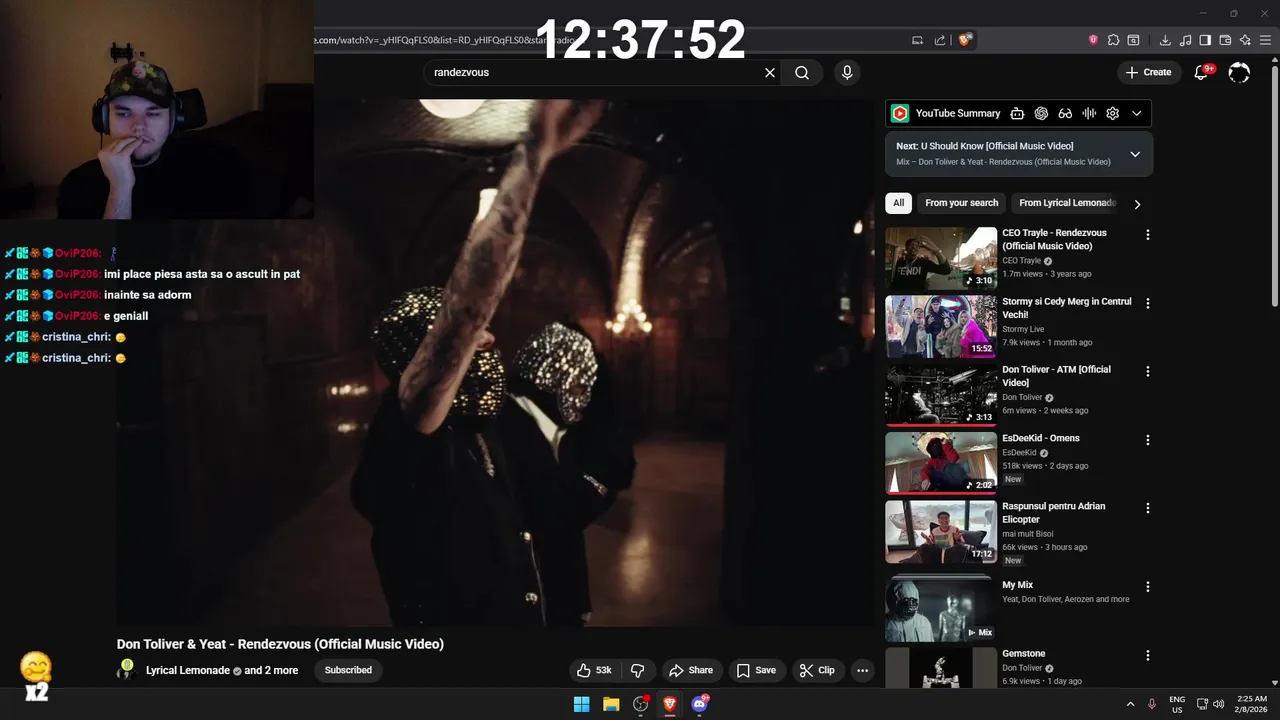This screenshot has width=1280, height=720.
Task: Clear the YouTube search box text
Action: coord(770,72)
